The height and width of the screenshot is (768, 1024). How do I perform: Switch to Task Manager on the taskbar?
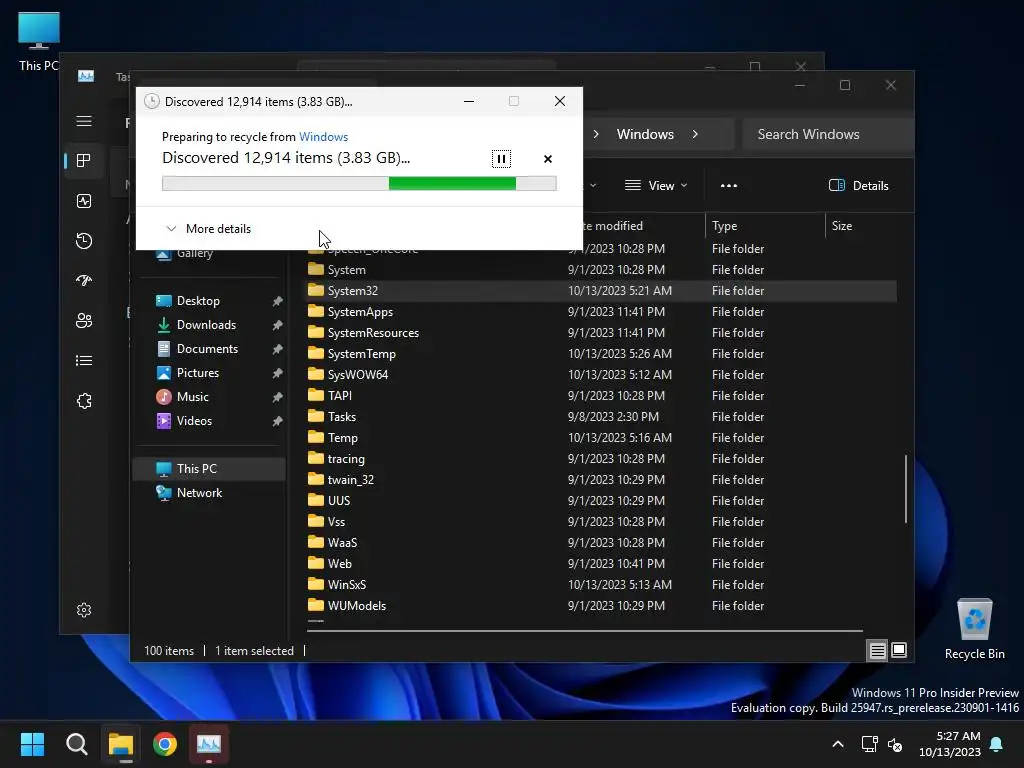tap(209, 744)
